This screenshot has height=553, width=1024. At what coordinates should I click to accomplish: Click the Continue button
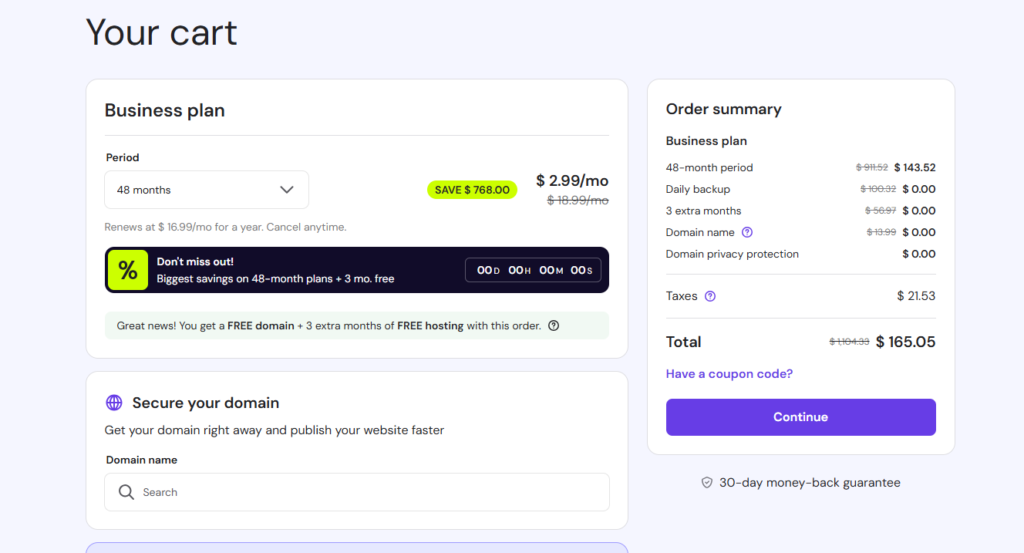click(801, 417)
